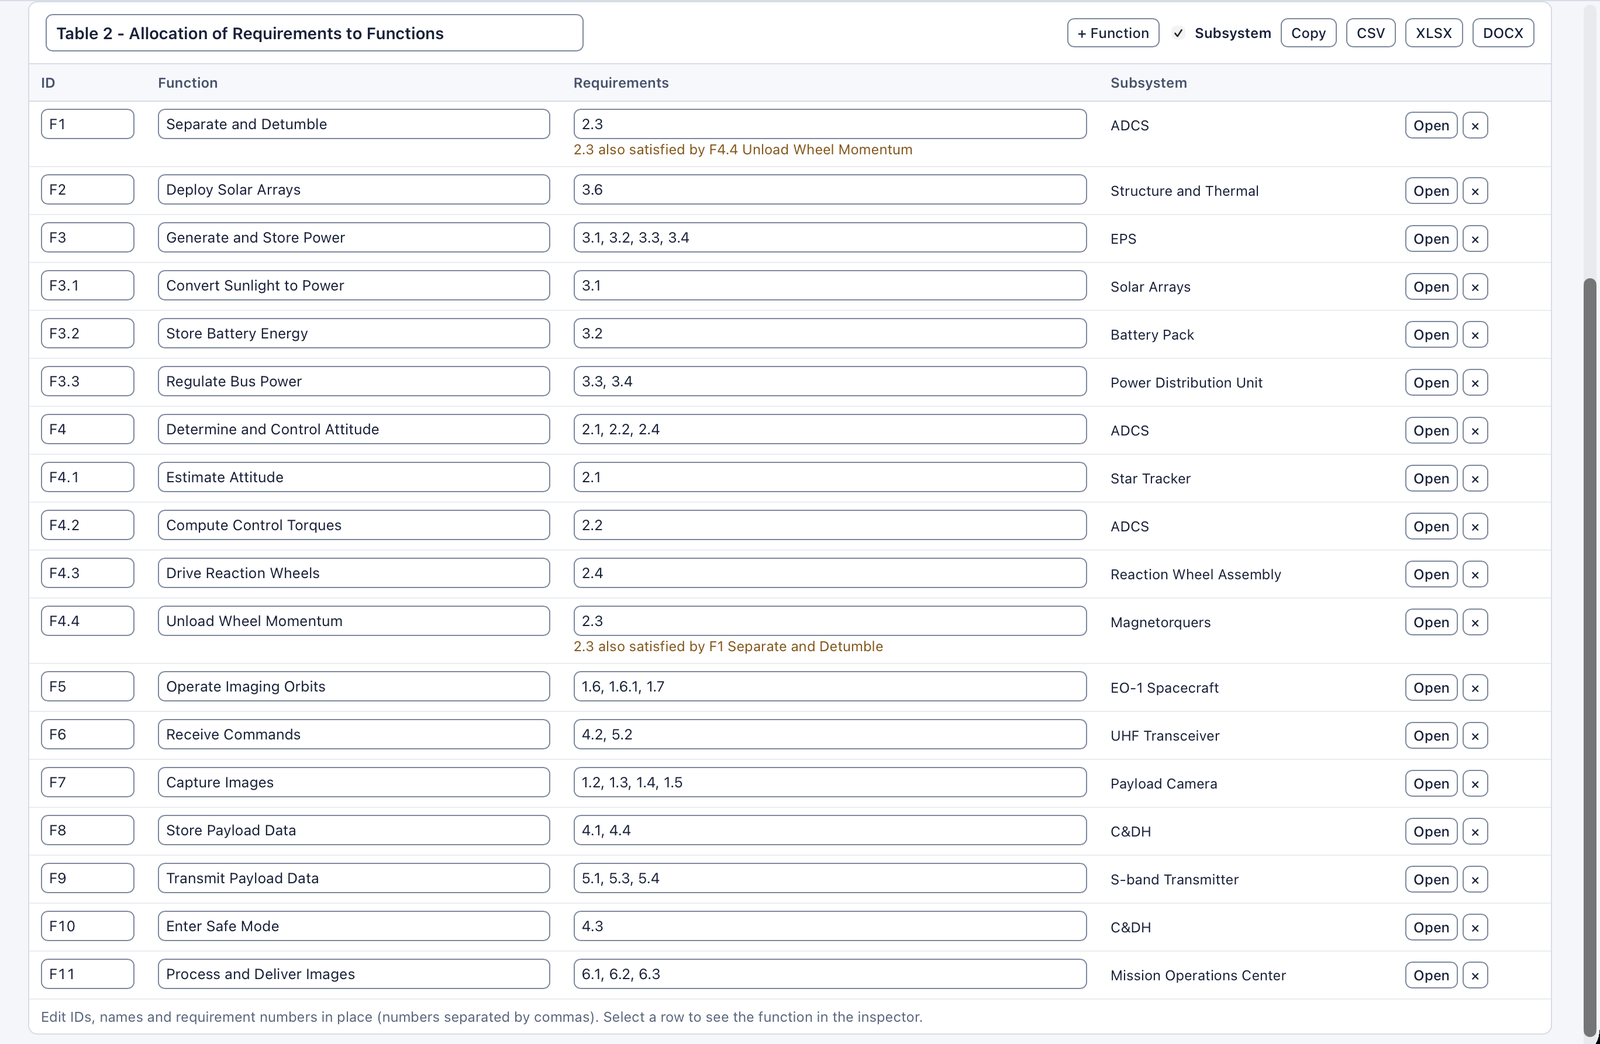Edit requirements field containing 1.2, 1.3, 1.4, 1.5
Viewport: 1600px width, 1044px height.
pyautogui.click(x=830, y=783)
